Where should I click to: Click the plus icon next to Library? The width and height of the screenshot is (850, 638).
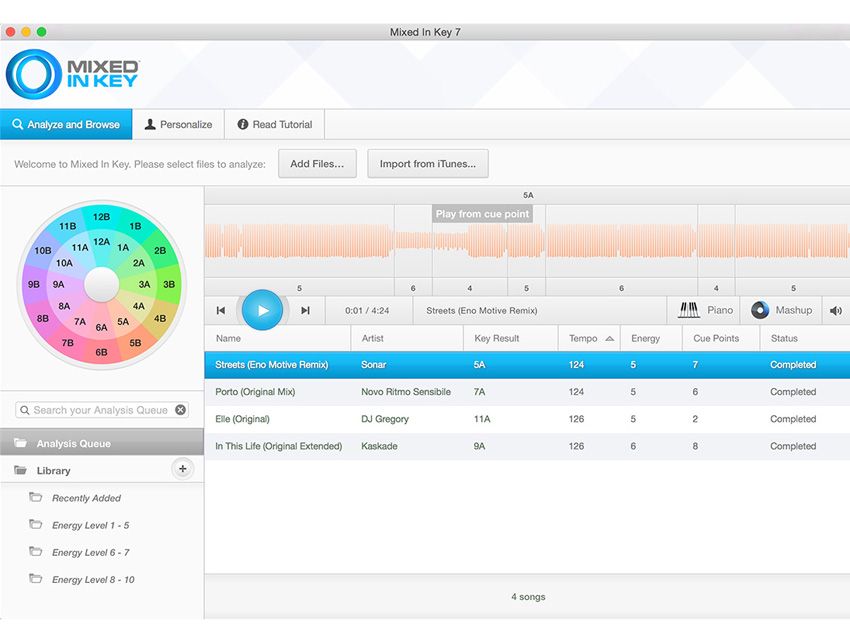coord(182,468)
